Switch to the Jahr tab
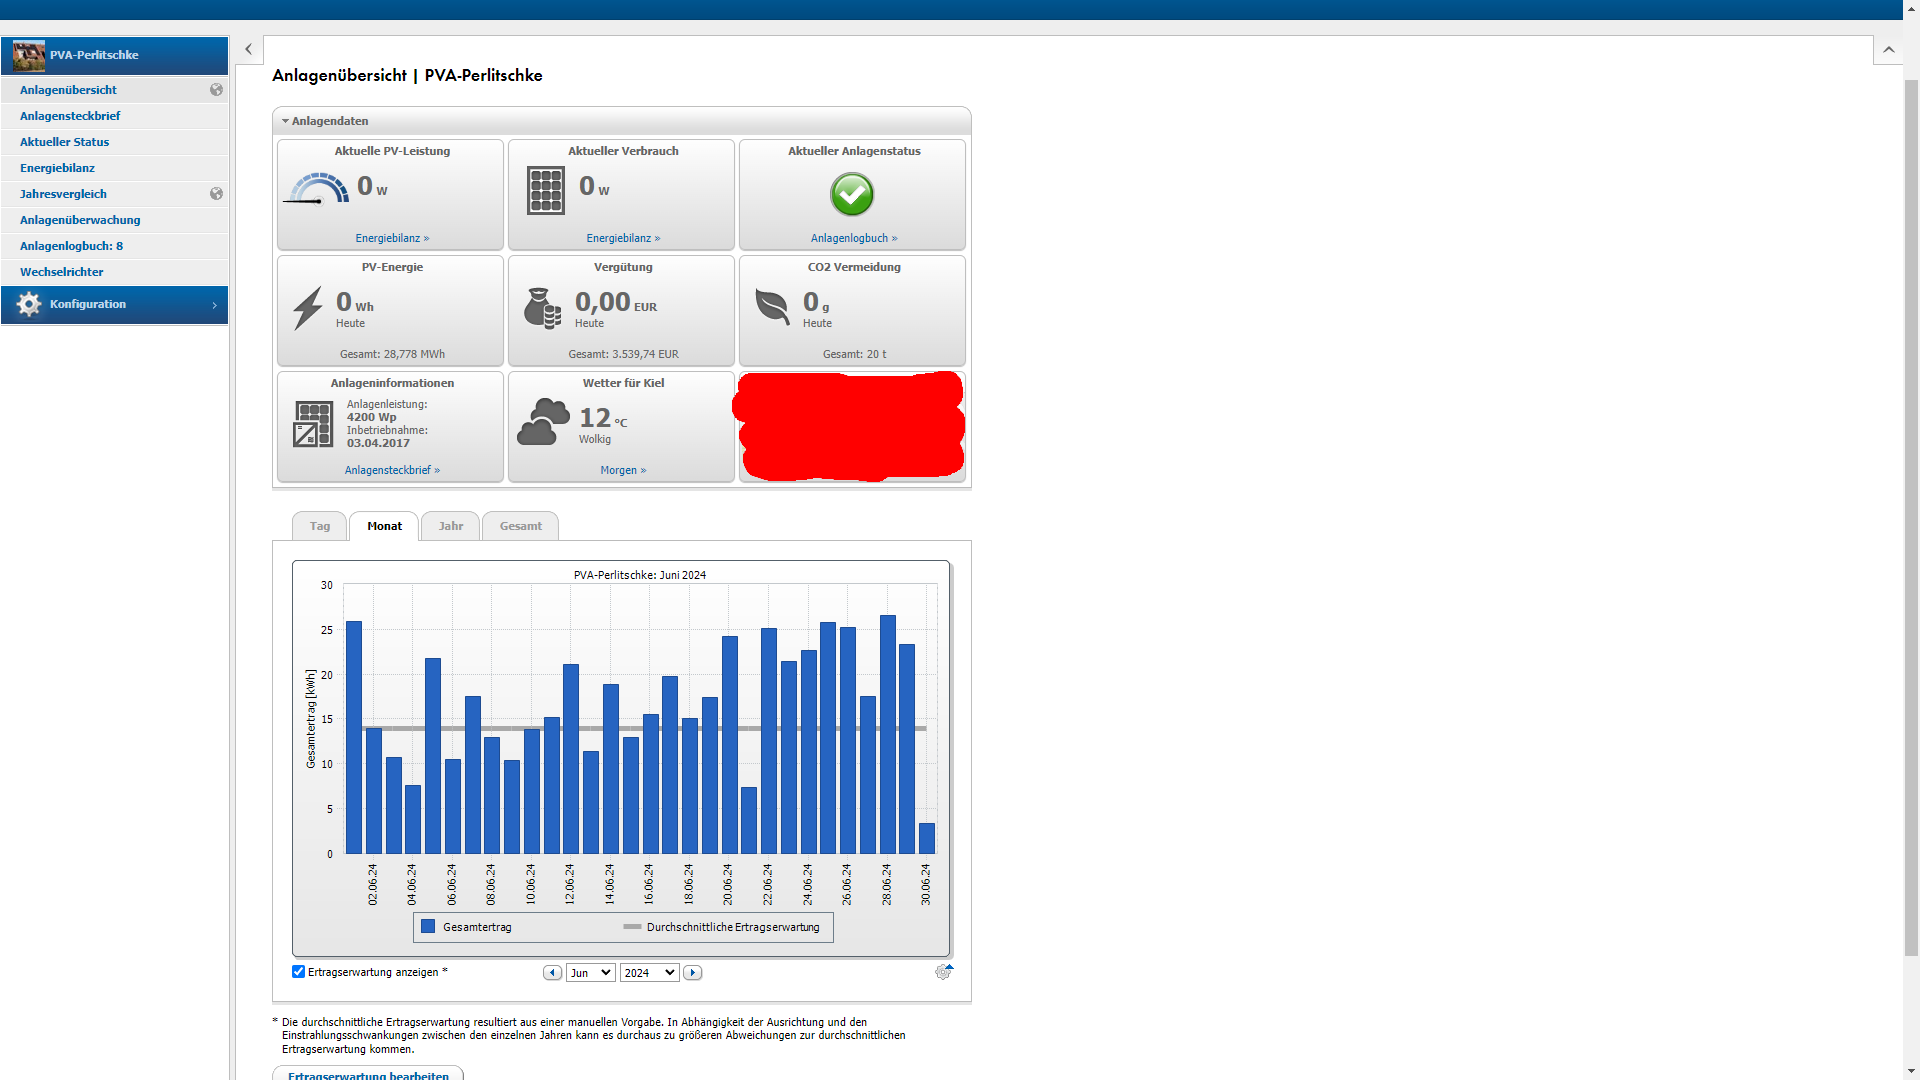Viewport: 1920px width, 1080px height. point(450,526)
